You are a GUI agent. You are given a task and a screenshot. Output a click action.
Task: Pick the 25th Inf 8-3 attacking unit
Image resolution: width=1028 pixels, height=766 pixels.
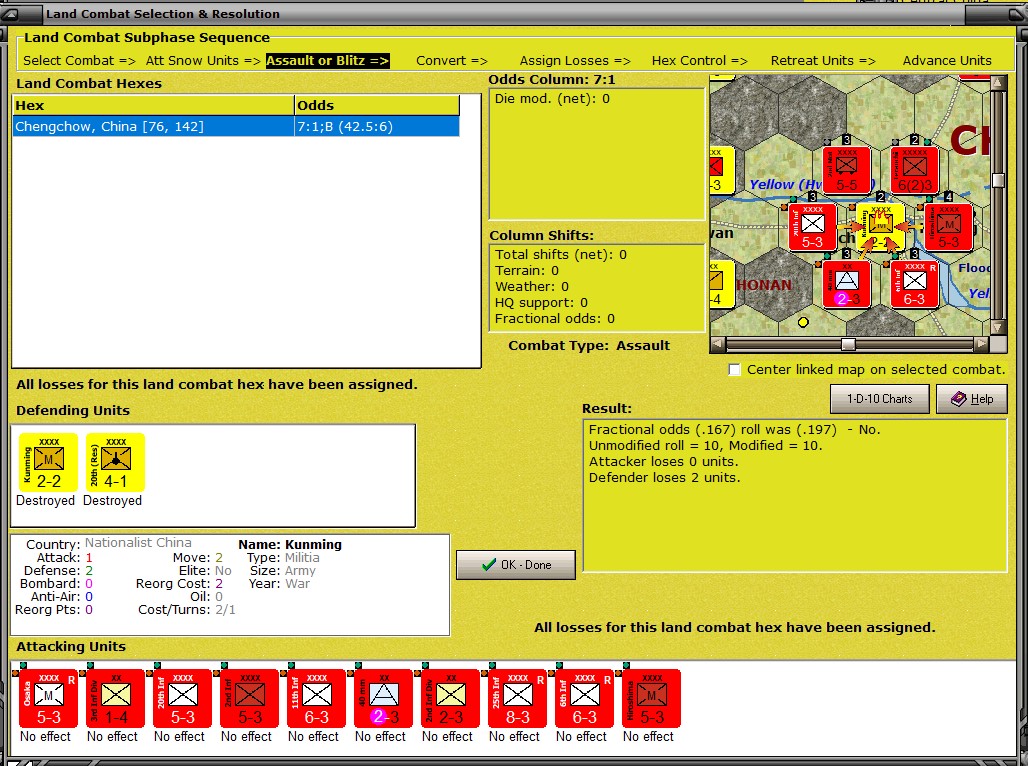click(517, 698)
